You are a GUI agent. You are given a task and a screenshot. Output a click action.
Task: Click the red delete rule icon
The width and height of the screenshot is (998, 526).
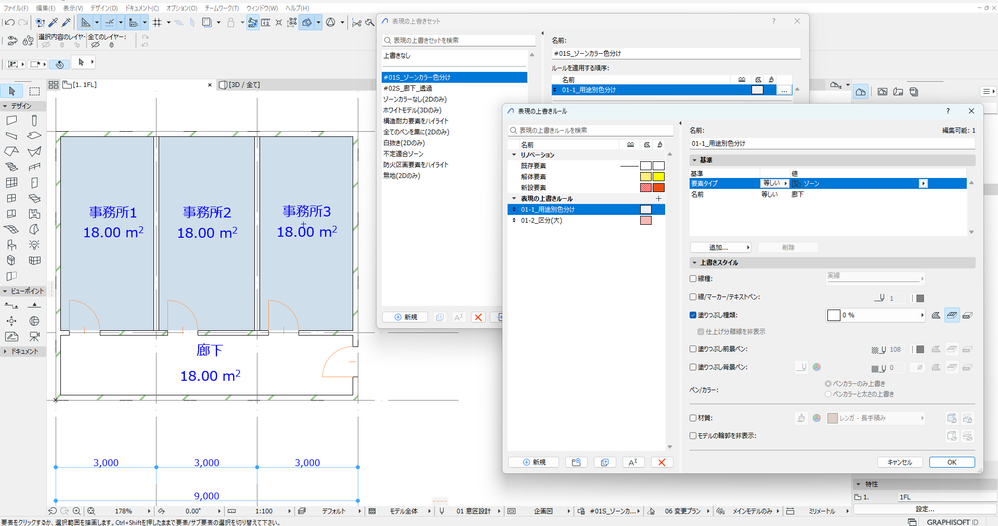tap(660, 462)
